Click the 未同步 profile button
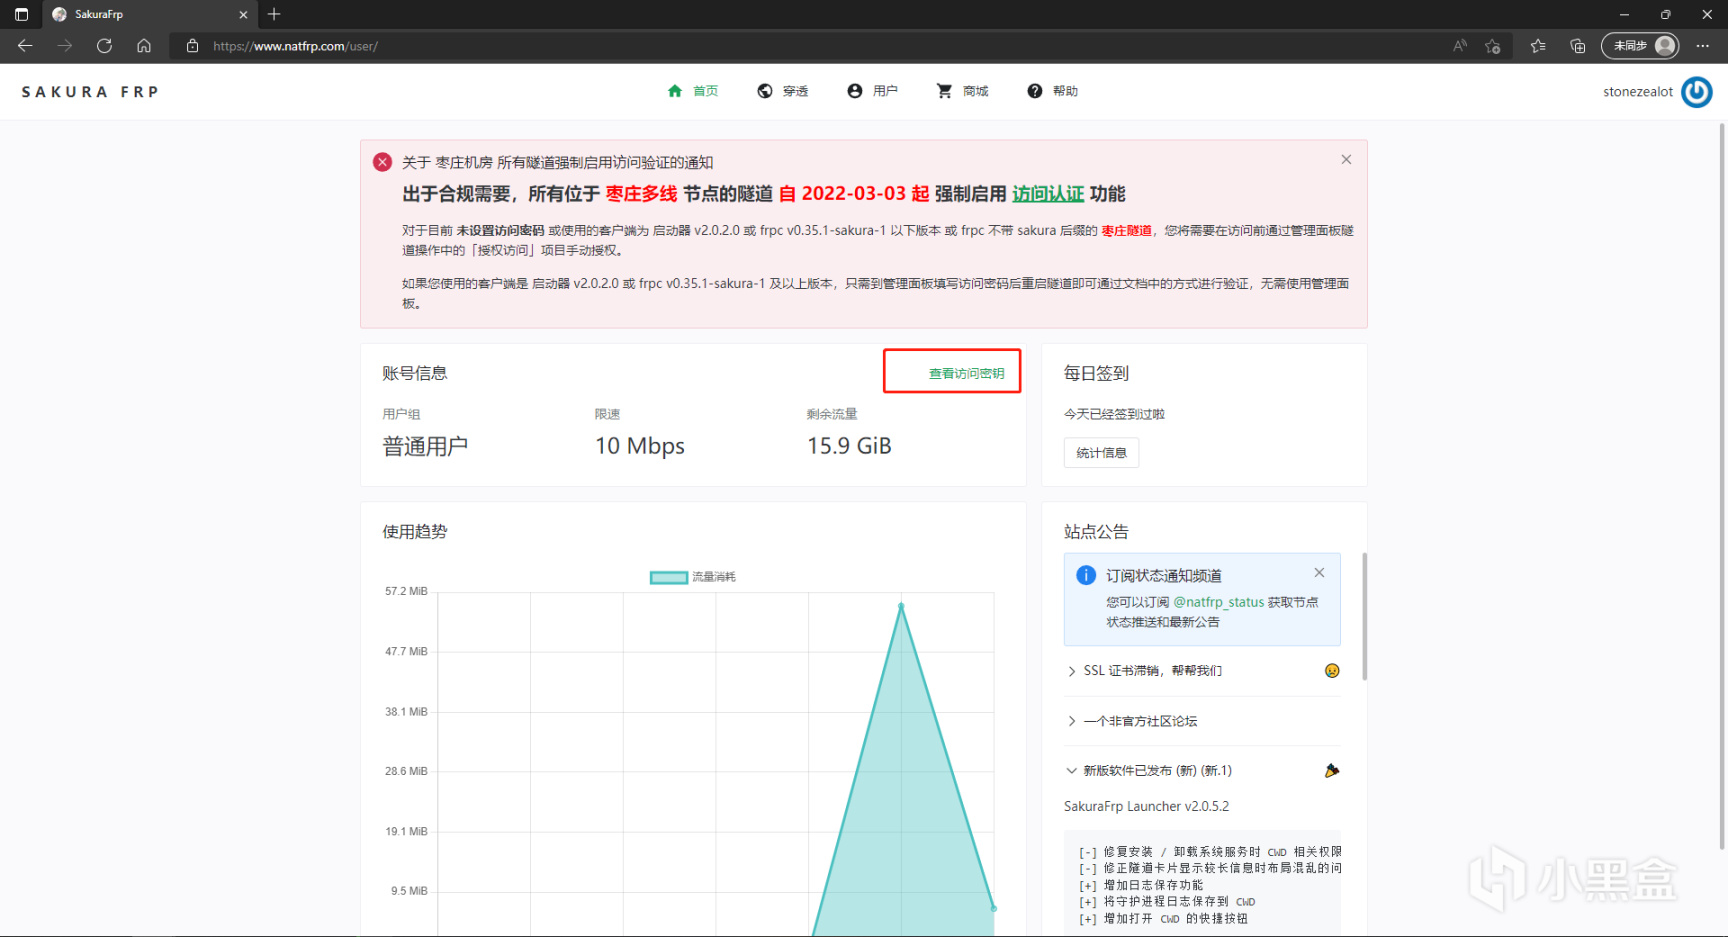 point(1640,46)
